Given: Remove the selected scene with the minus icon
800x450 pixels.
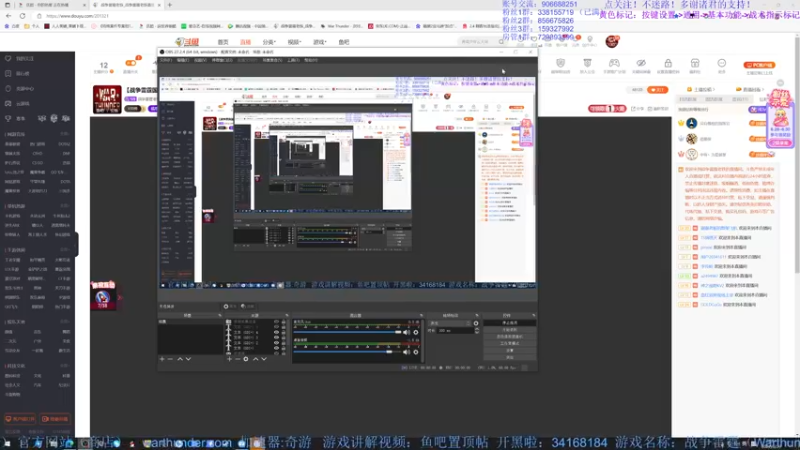Looking at the screenshot, I should 170,359.
